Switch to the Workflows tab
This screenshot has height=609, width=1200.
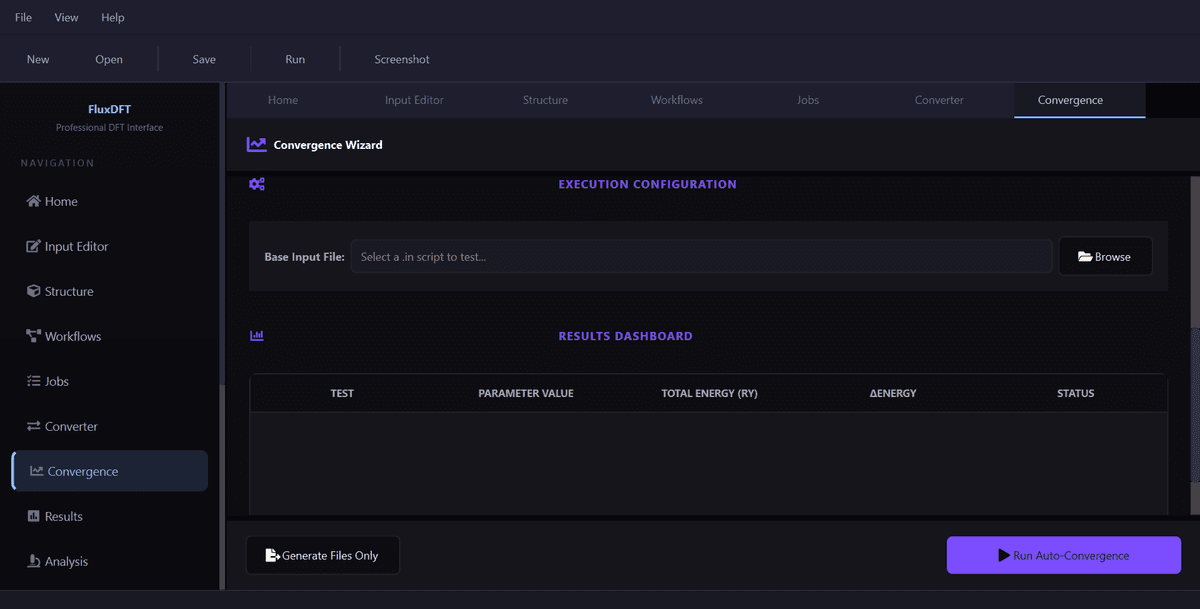pos(677,100)
